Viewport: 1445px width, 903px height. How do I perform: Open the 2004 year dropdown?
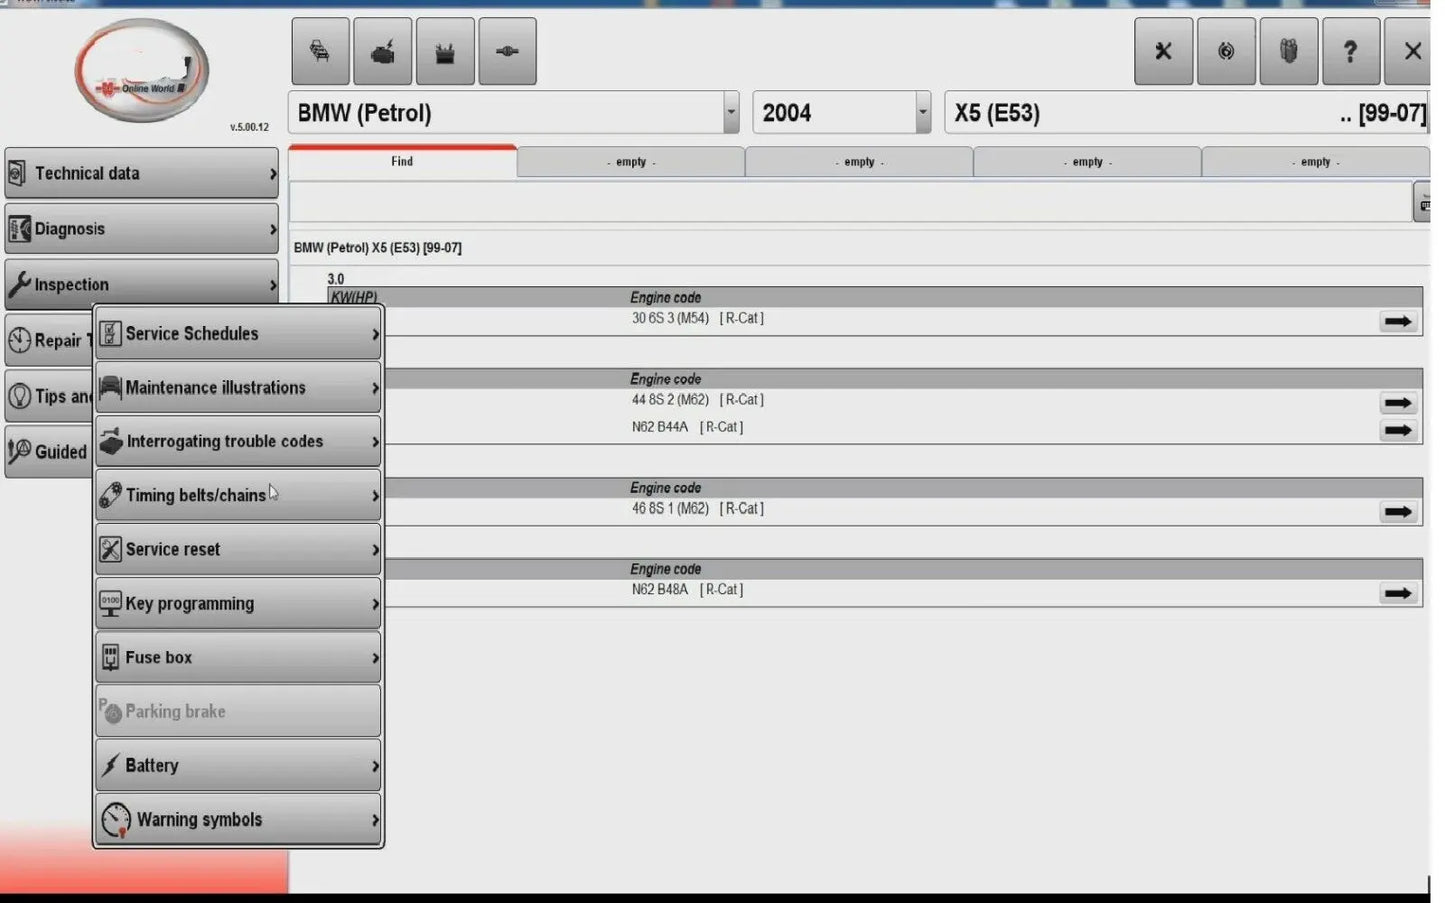[x=922, y=113]
